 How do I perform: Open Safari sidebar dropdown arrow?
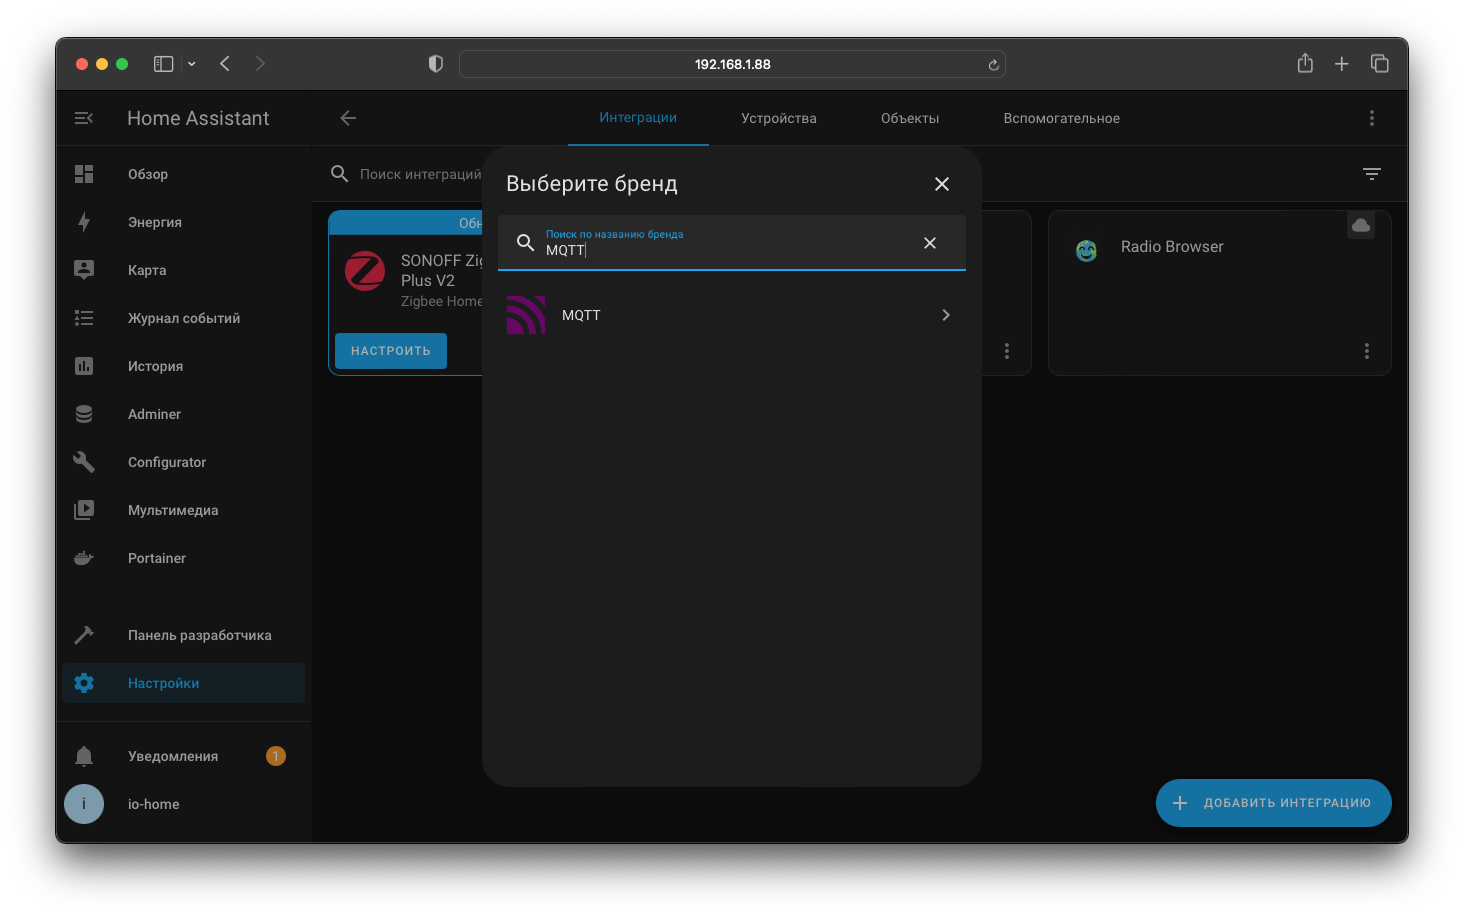pyautogui.click(x=192, y=64)
